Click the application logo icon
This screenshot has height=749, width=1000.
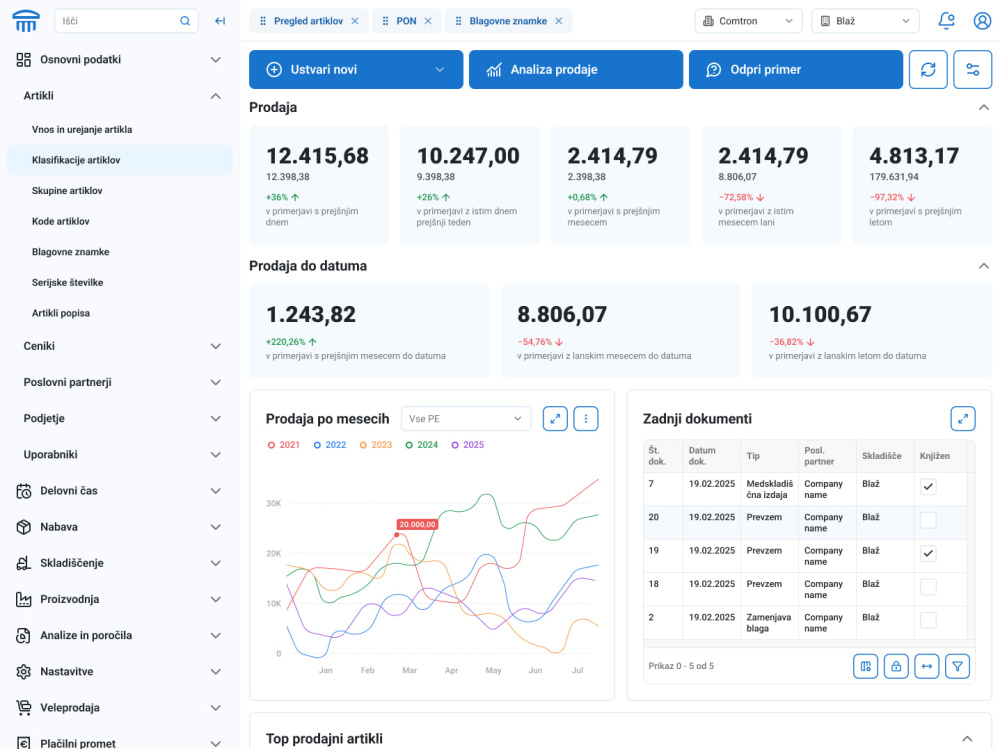pyautogui.click(x=26, y=21)
